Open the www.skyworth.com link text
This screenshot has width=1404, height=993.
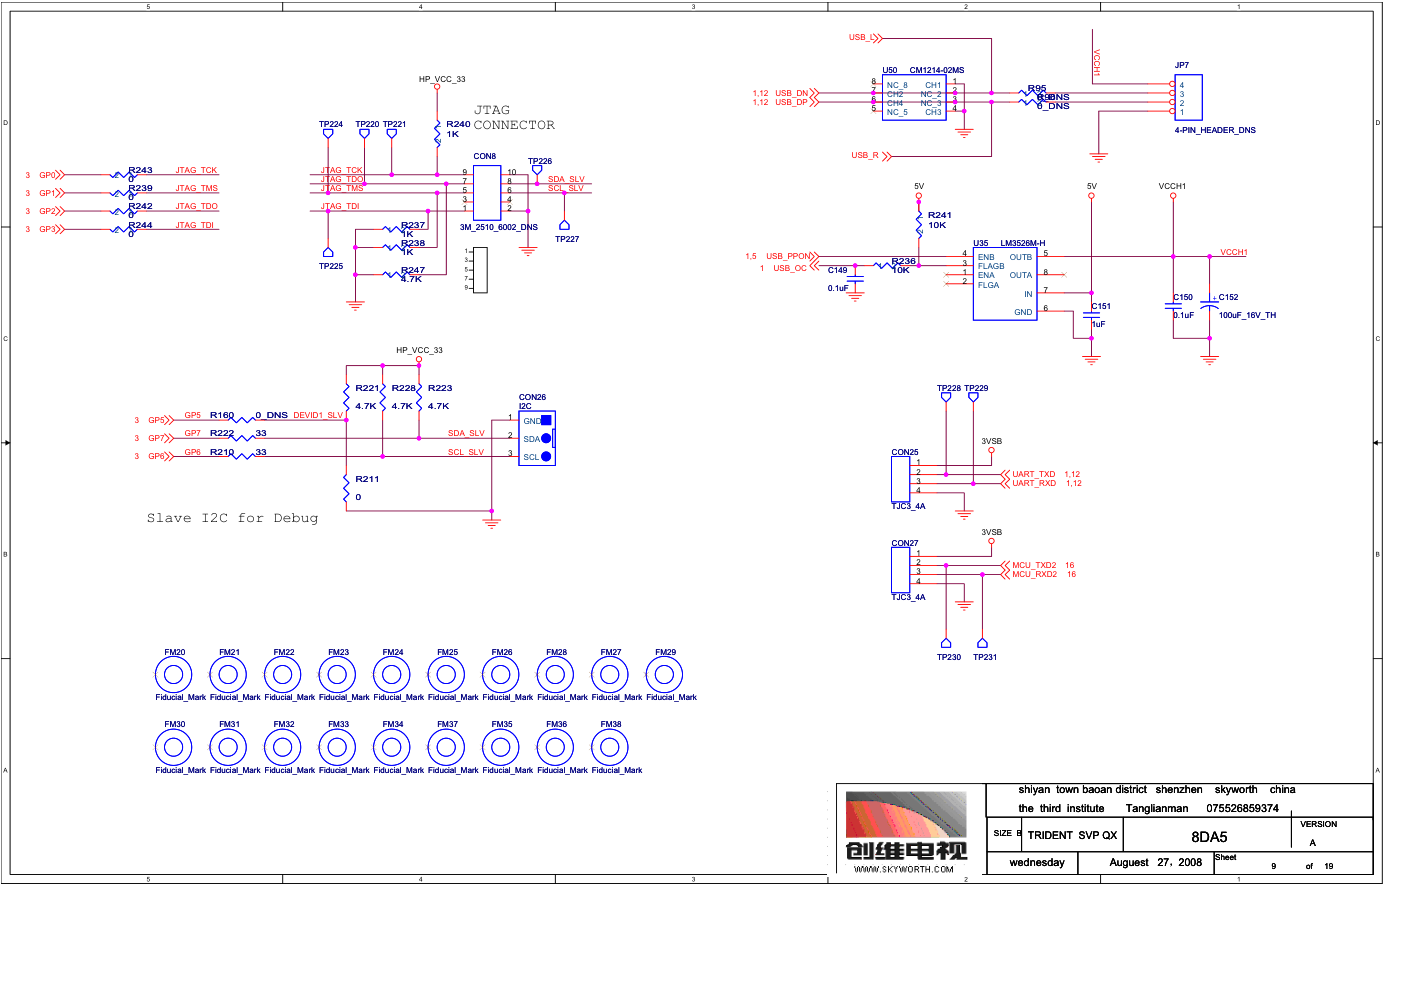coord(904,869)
